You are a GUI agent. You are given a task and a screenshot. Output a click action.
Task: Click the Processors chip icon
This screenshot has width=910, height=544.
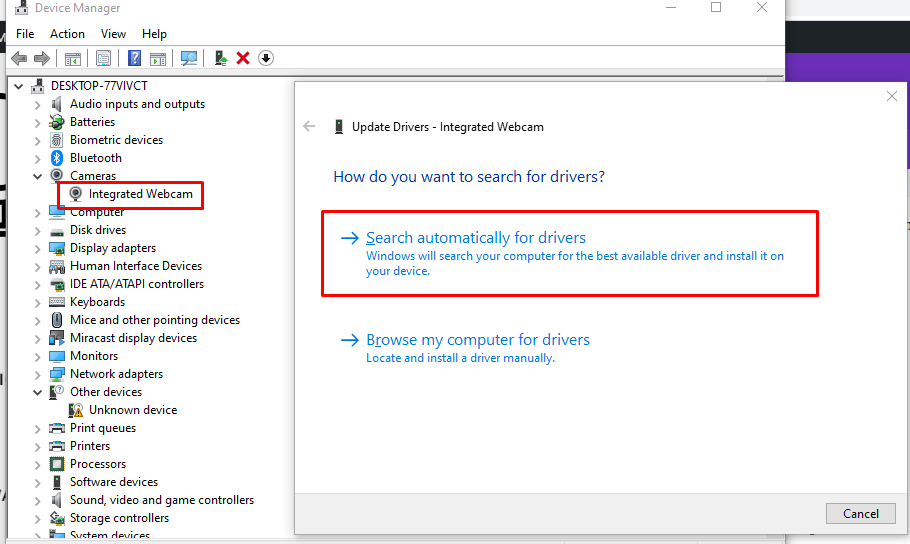pos(57,464)
